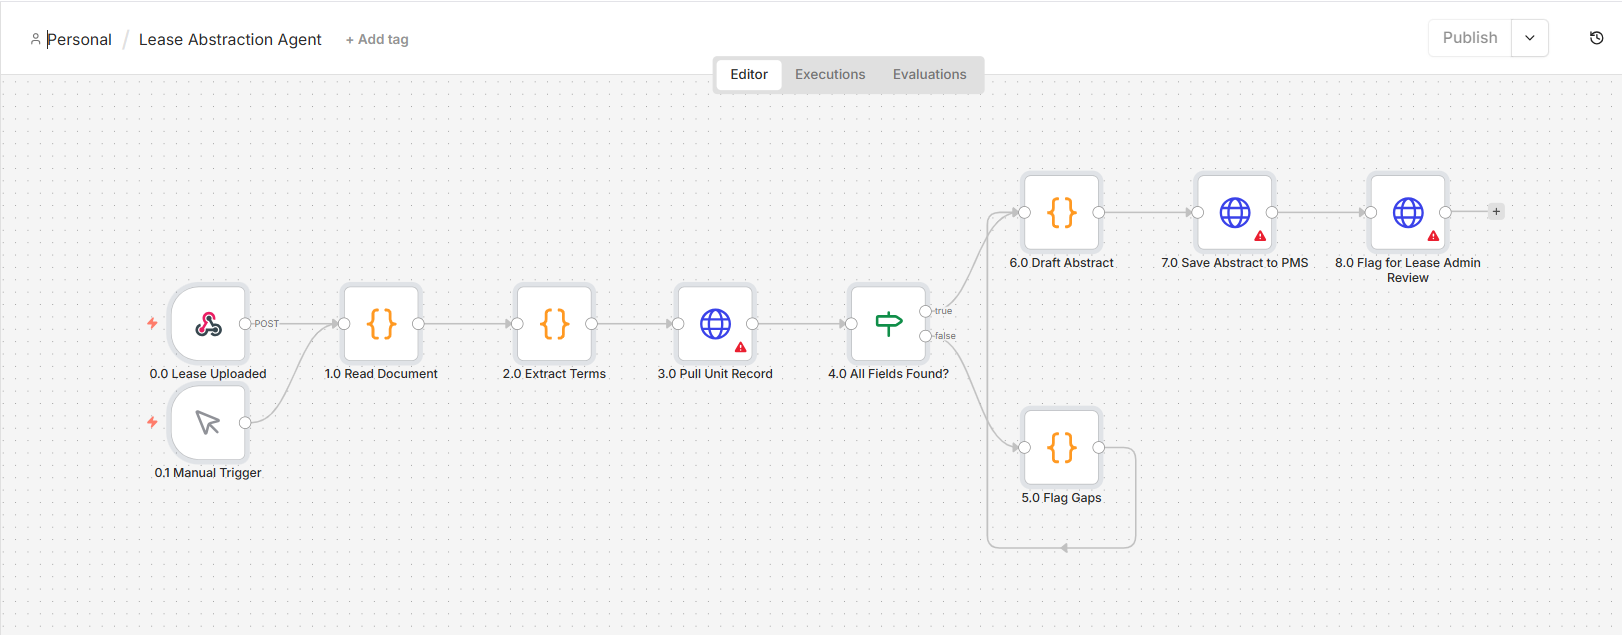
Task: Click the '6.0 Draft Abstract' node label
Action: 1061,263
